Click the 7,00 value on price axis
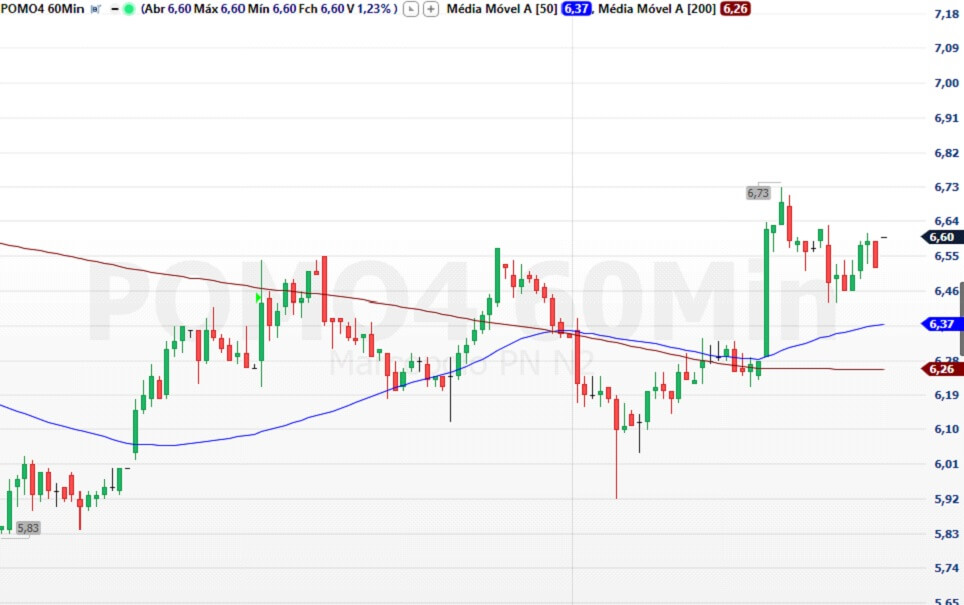Viewport: 964px width, 605px height. coord(945,83)
